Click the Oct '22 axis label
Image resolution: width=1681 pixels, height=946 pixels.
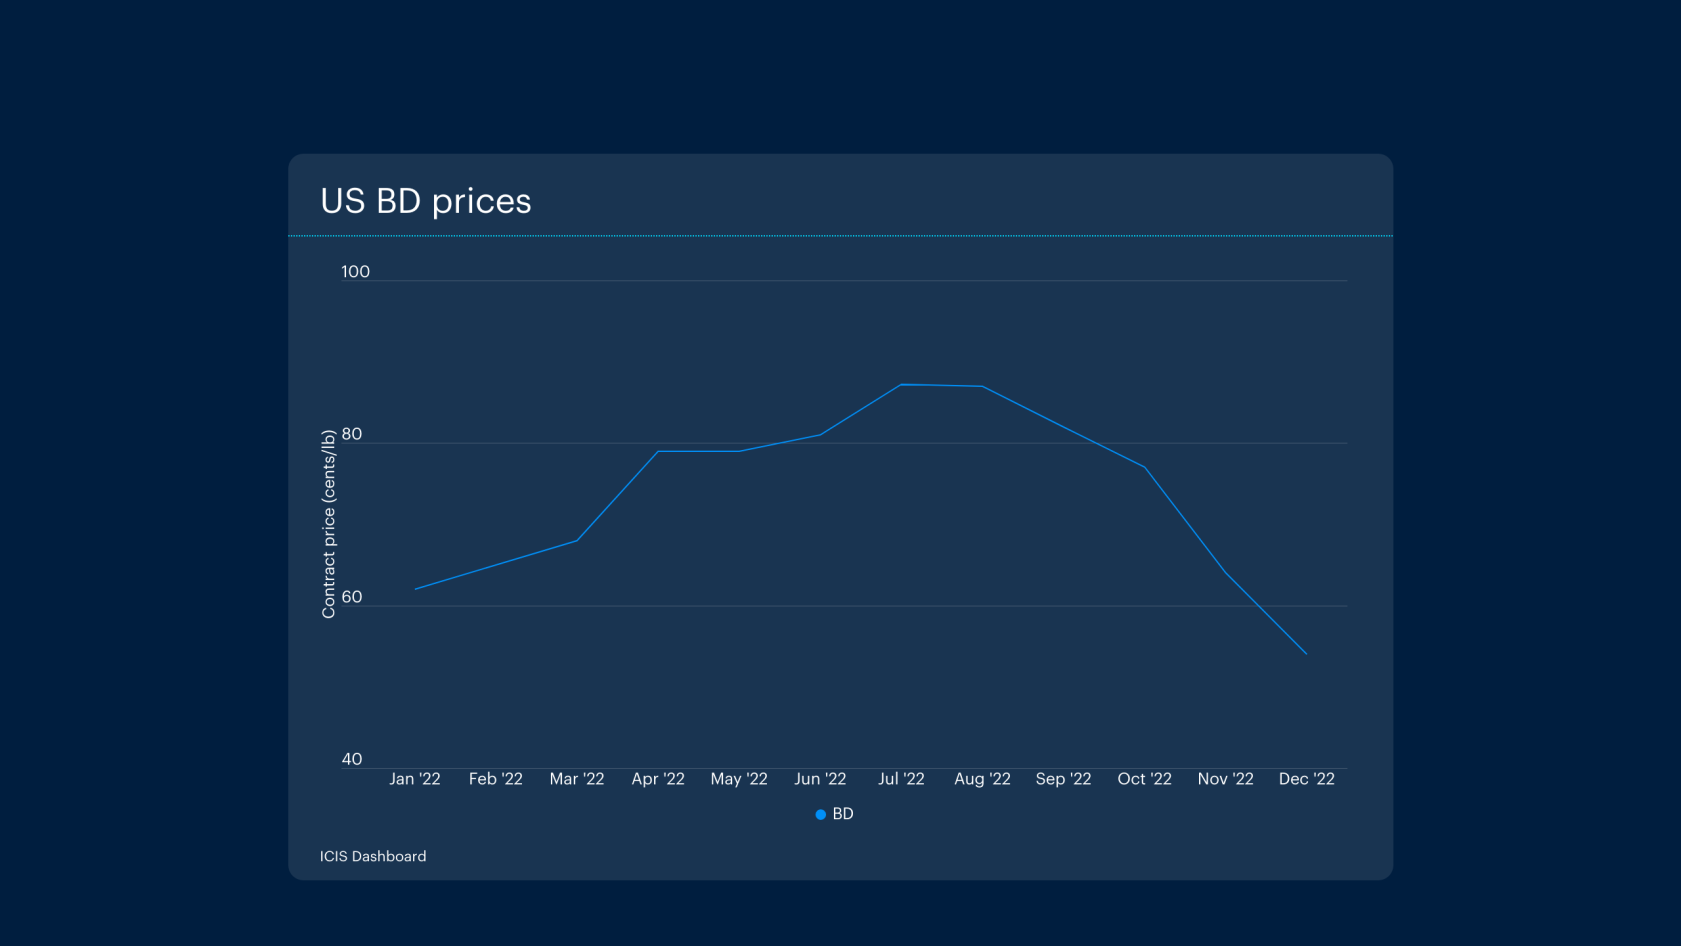point(1144,779)
